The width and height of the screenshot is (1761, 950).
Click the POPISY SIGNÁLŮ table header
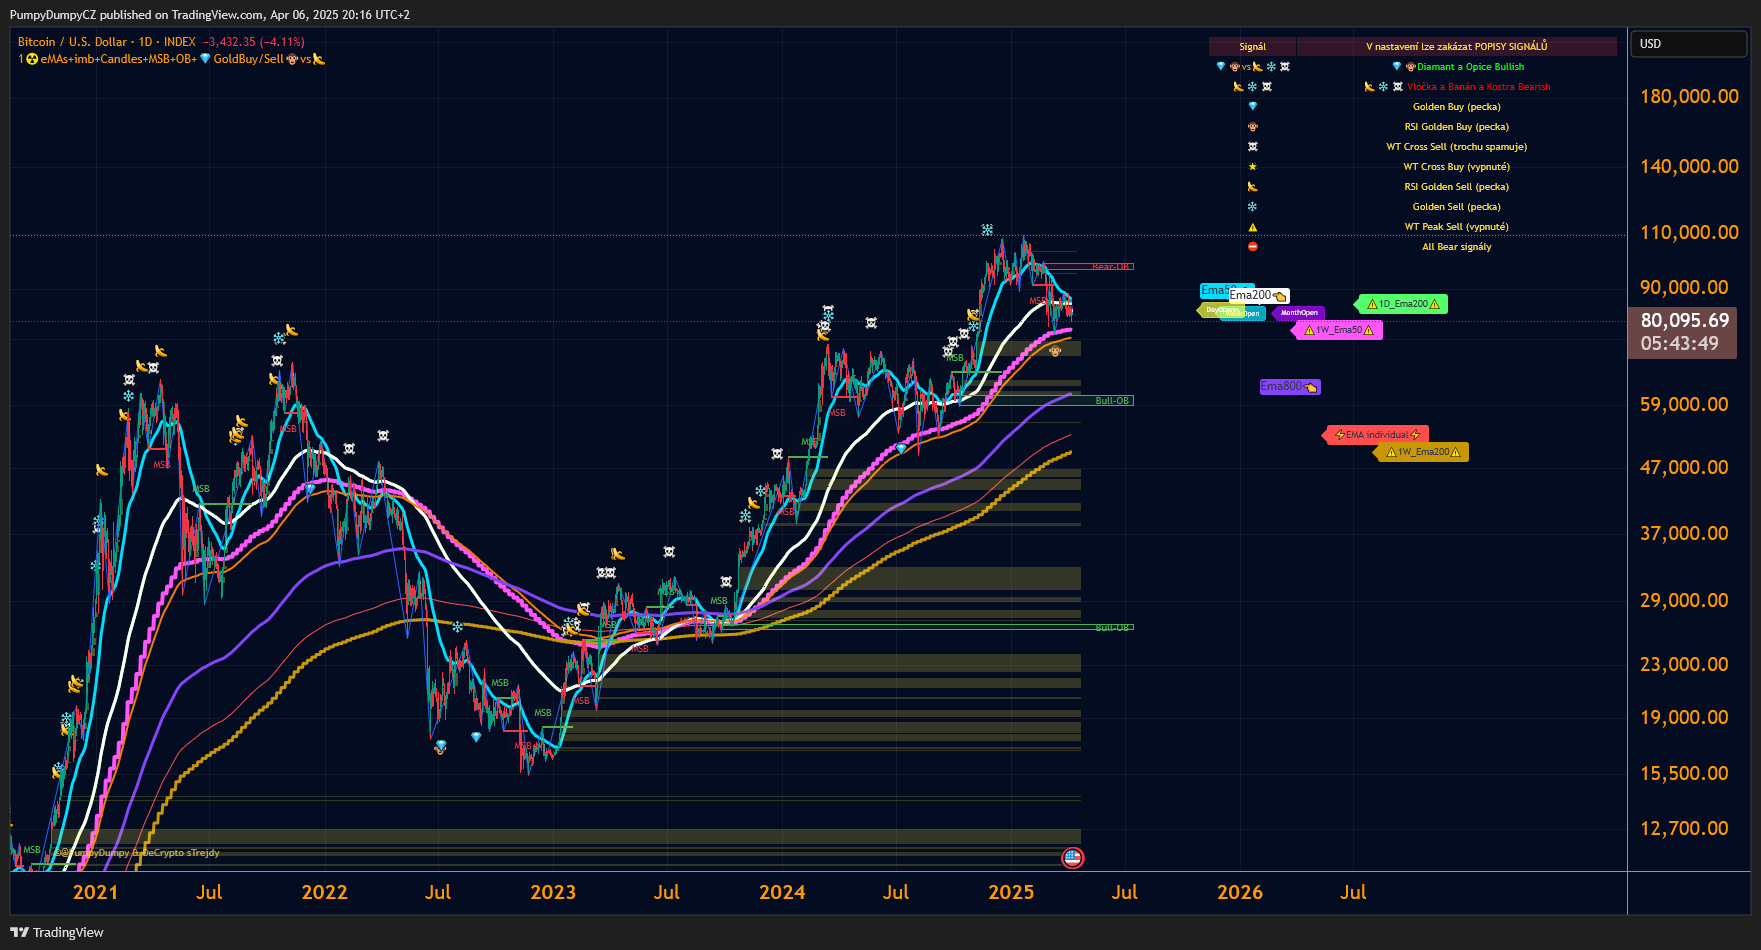click(x=1456, y=46)
